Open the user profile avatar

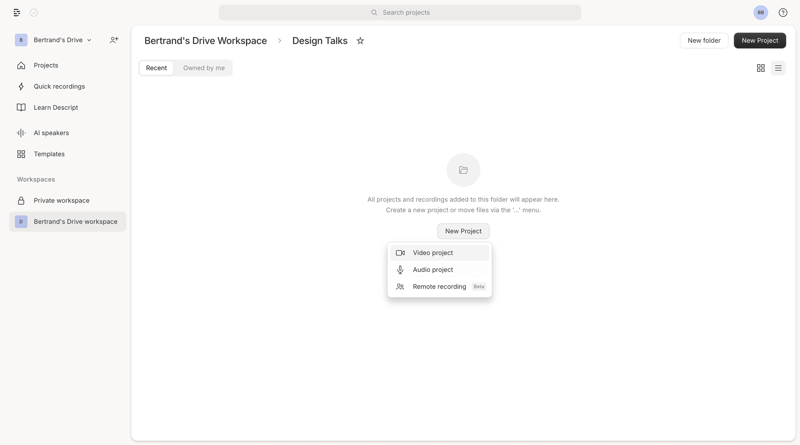pyautogui.click(x=760, y=13)
